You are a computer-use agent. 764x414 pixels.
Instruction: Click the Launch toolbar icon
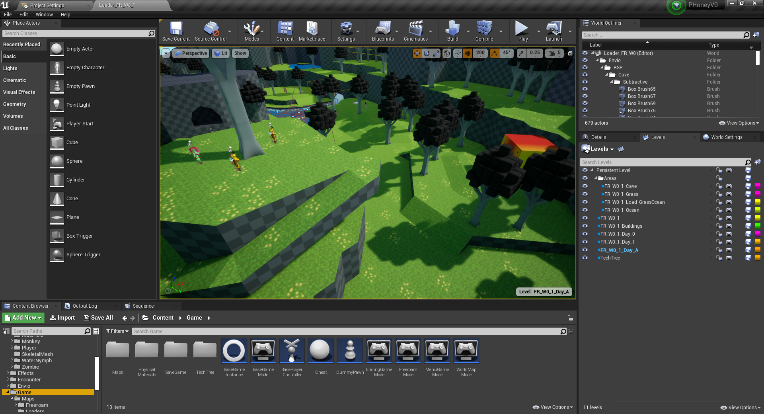point(554,28)
